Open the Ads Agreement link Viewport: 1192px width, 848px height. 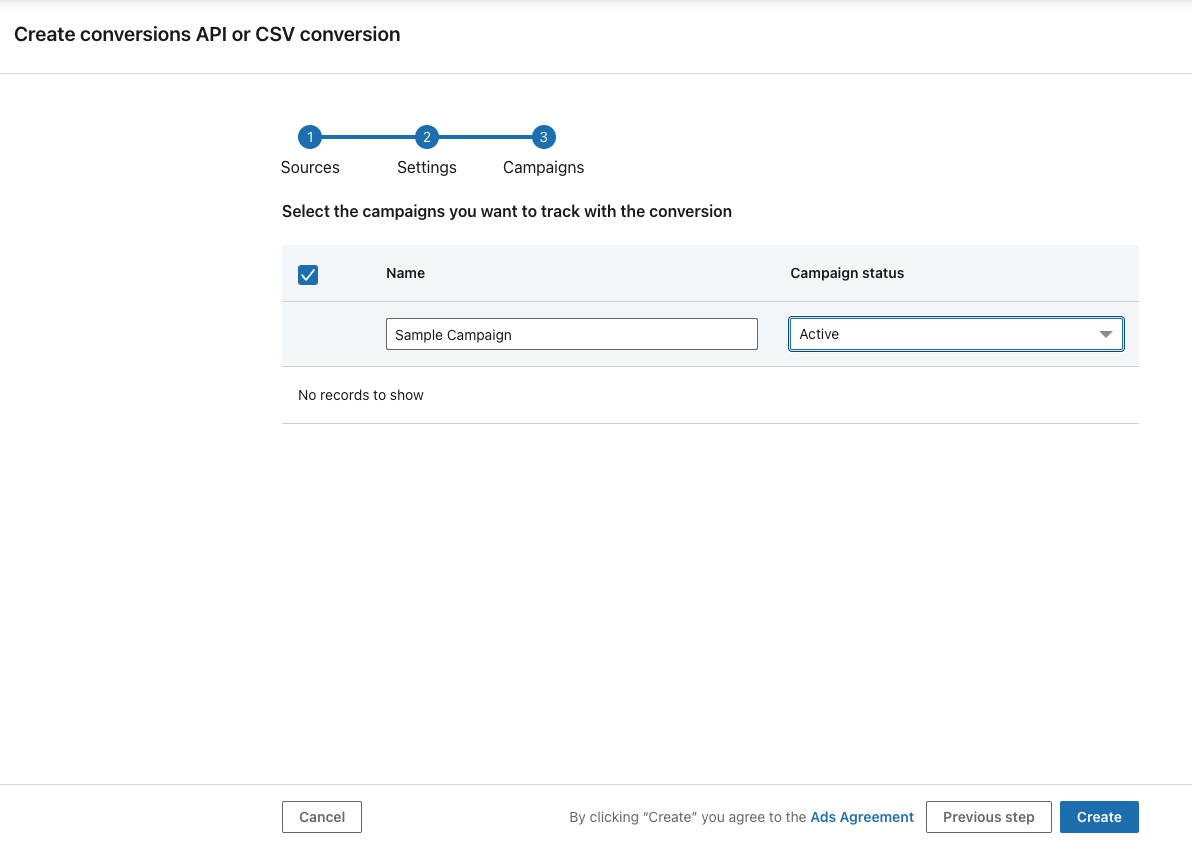[x=862, y=817]
